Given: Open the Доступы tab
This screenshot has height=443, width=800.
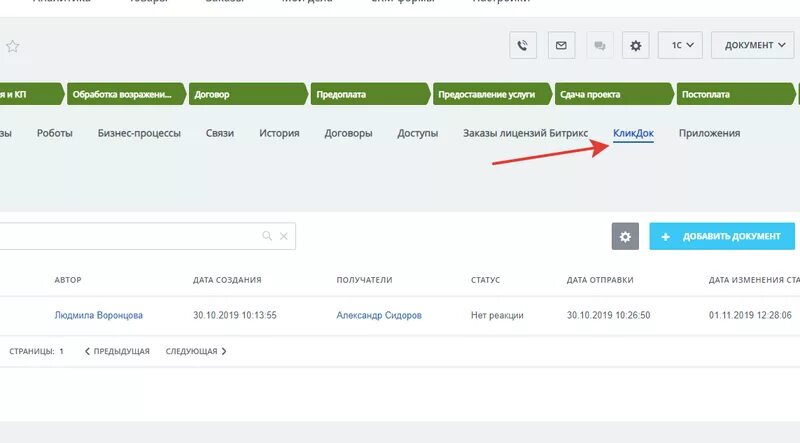Looking at the screenshot, I should pos(417,133).
